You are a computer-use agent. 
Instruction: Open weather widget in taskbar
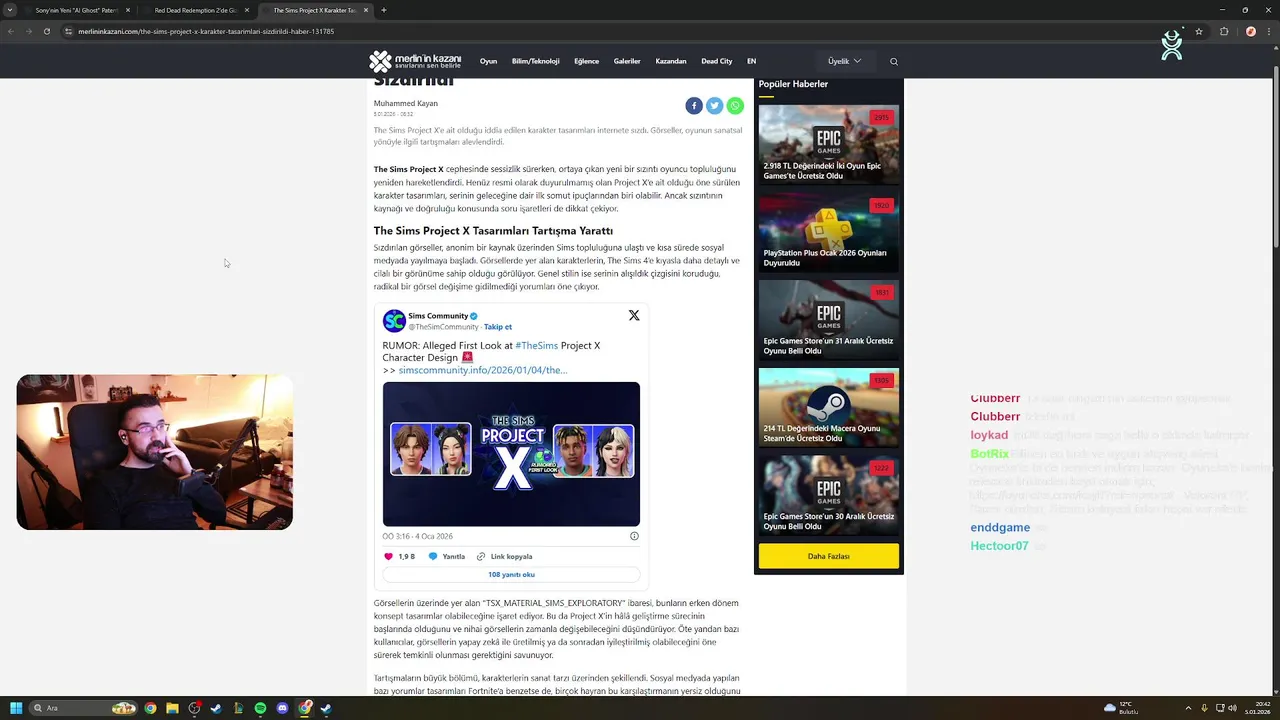(1121, 708)
